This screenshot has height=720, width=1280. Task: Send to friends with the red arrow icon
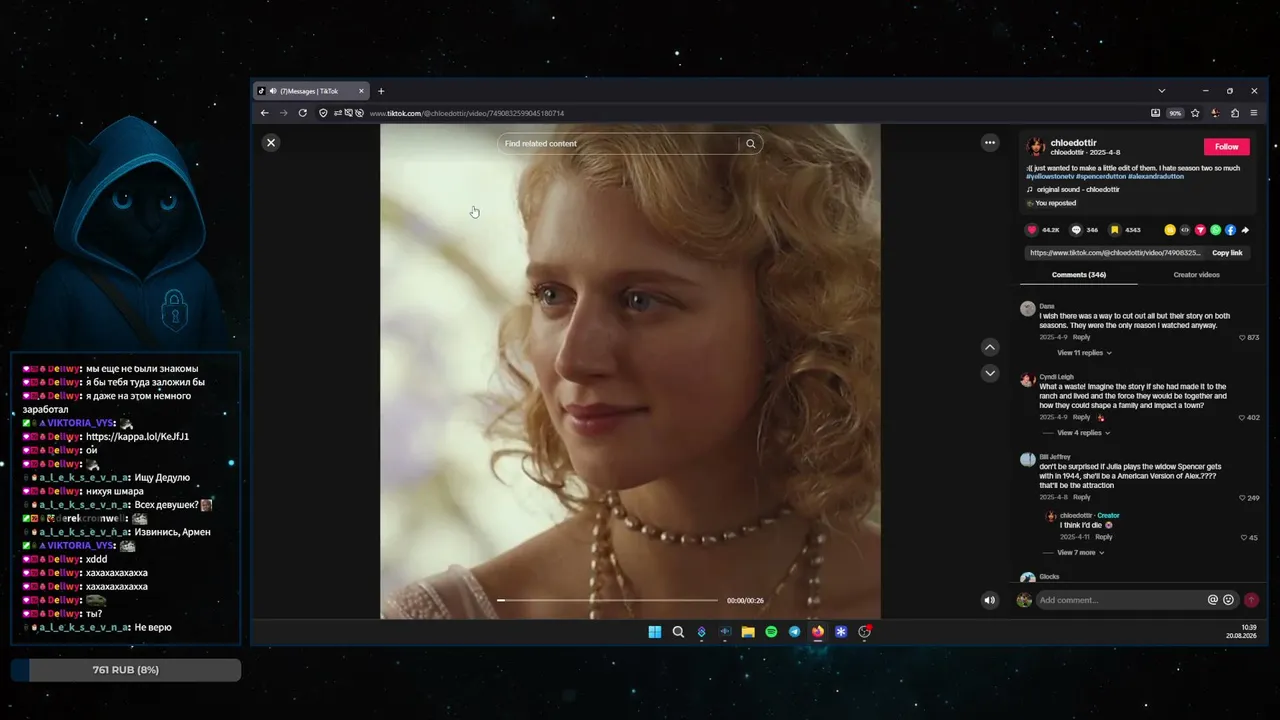1200,230
